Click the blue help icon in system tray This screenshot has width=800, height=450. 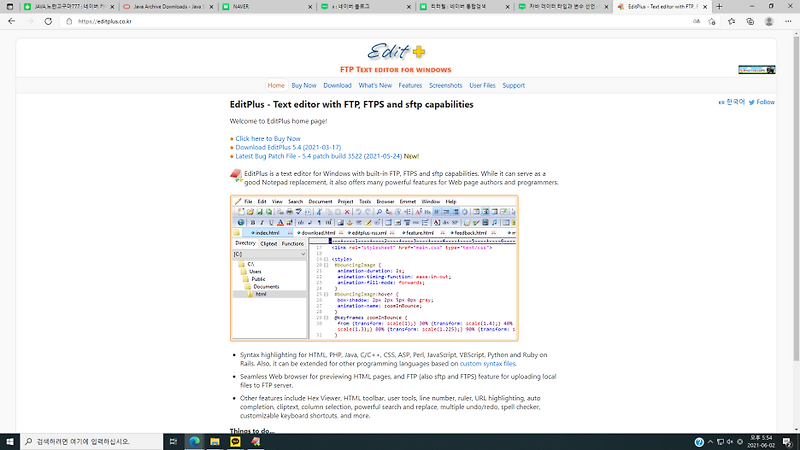pos(699,442)
